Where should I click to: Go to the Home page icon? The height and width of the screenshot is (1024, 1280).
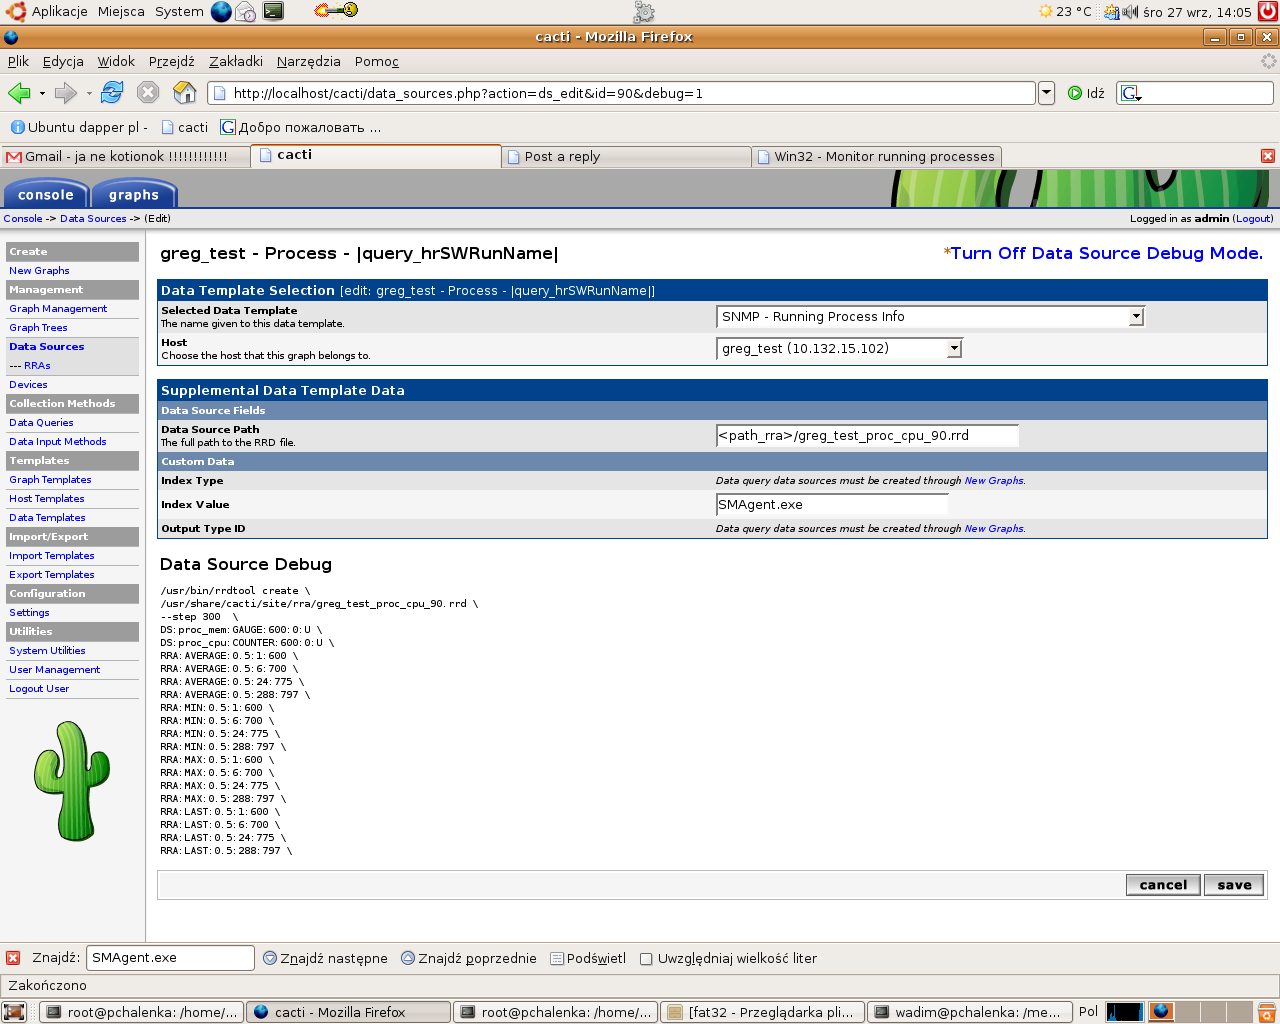185,93
